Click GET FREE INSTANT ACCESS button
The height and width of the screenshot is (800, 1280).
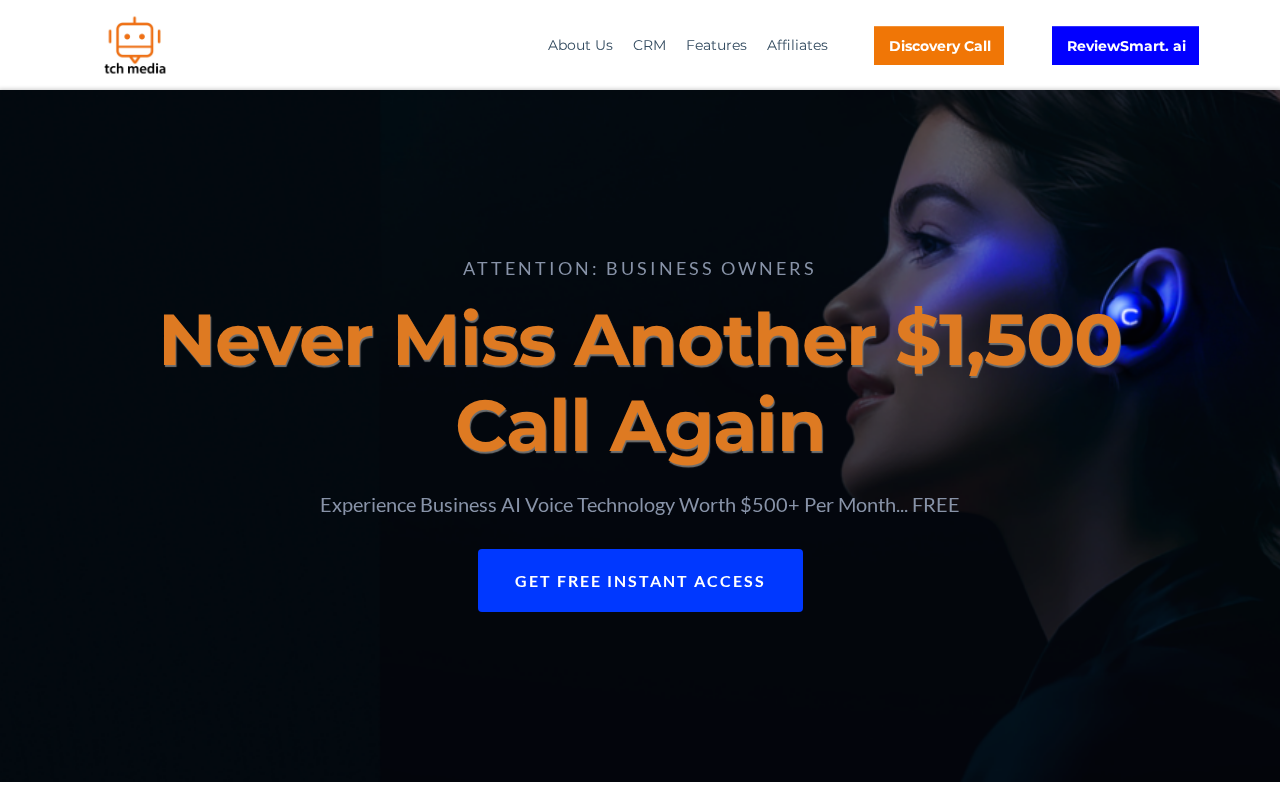pos(640,580)
